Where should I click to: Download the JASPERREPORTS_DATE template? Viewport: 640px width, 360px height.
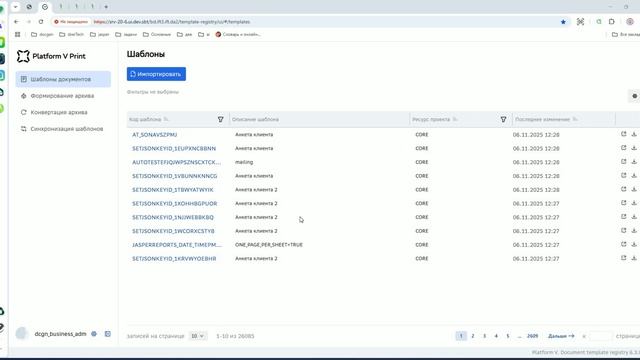coord(634,244)
